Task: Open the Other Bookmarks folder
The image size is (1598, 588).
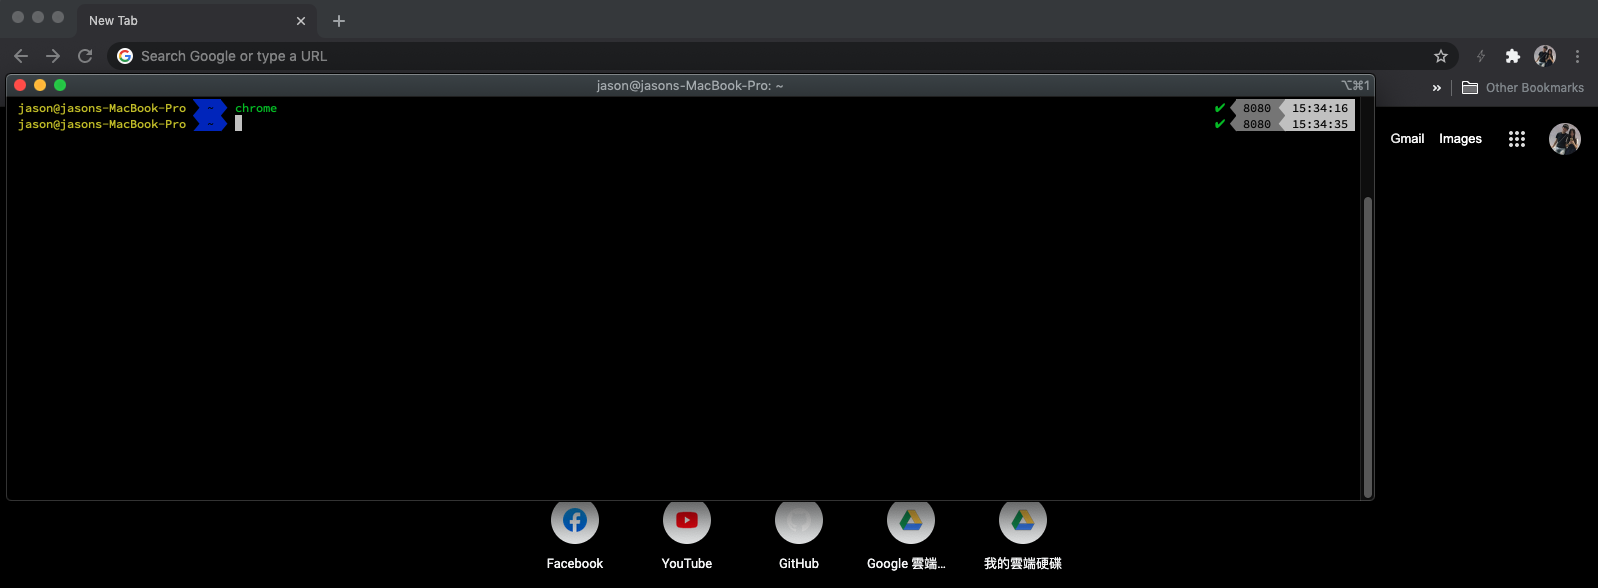Action: click(x=1523, y=88)
